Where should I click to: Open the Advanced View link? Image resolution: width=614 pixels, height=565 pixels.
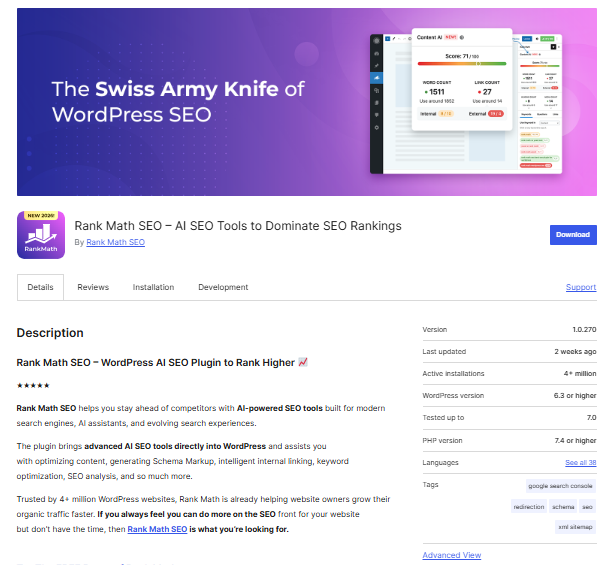coord(452,555)
